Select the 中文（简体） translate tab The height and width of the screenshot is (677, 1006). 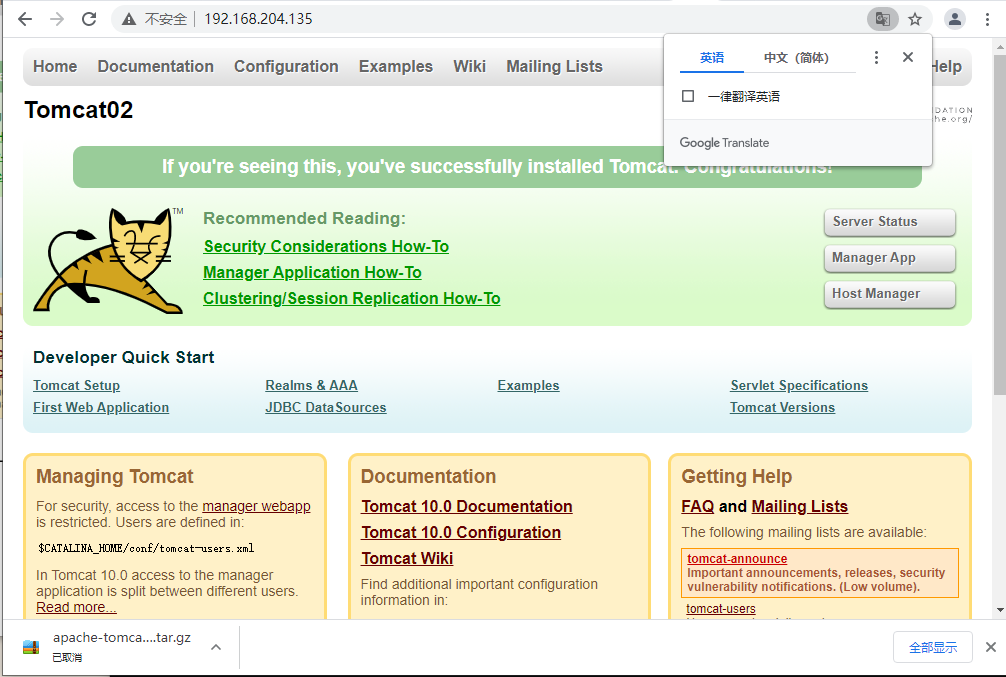click(x=796, y=58)
